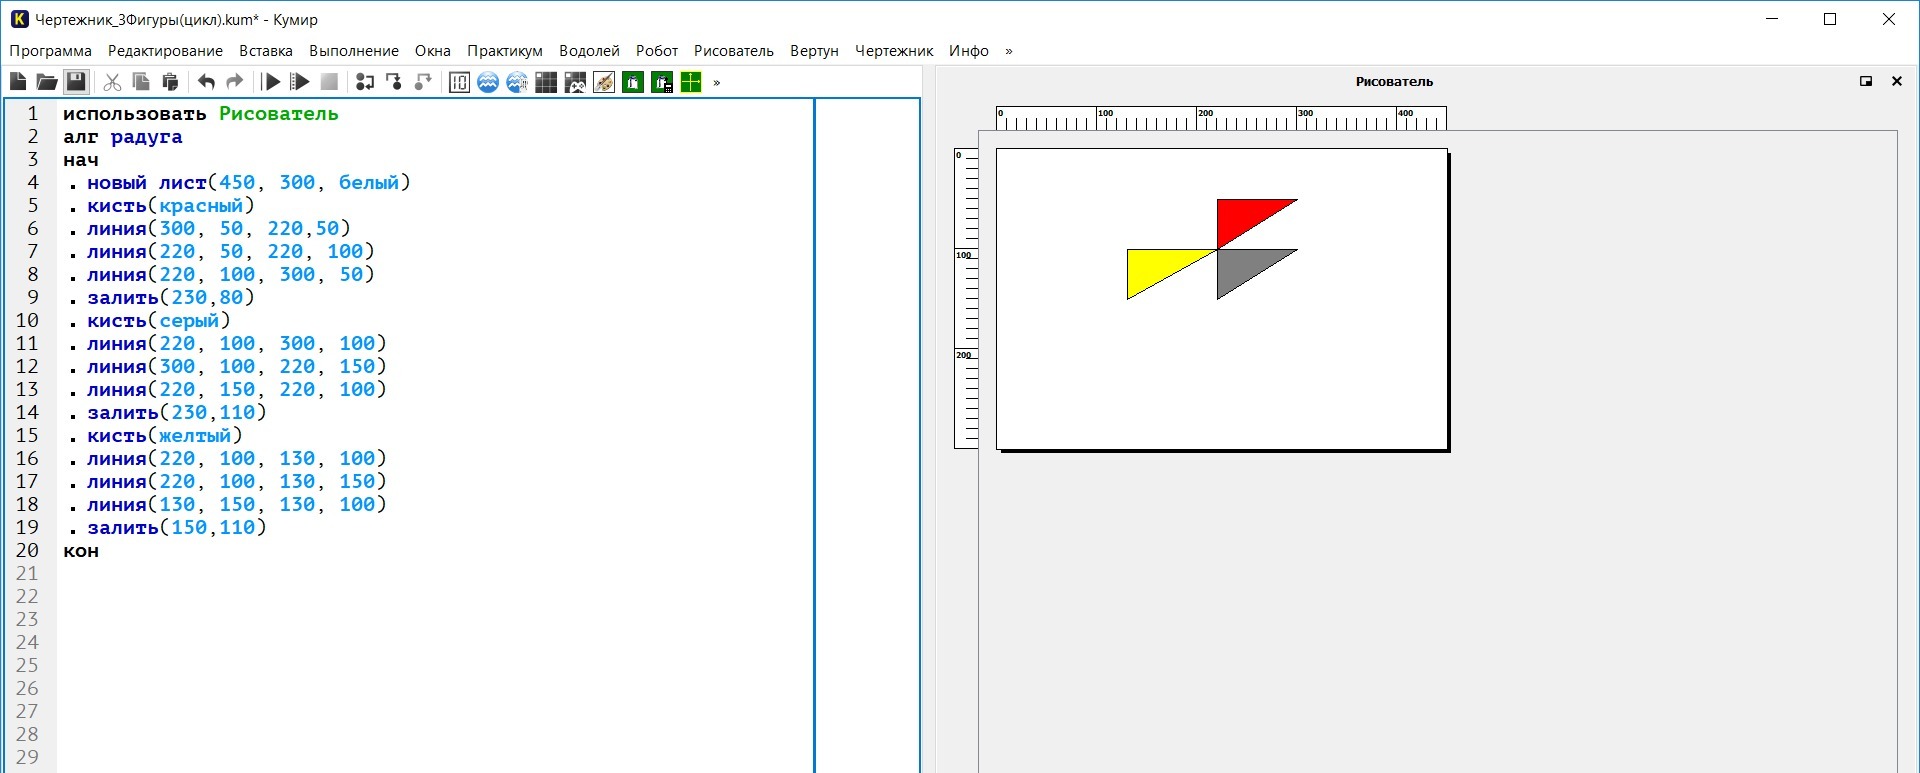
Task: Open the Водолей control panel icon
Action: [x=517, y=82]
